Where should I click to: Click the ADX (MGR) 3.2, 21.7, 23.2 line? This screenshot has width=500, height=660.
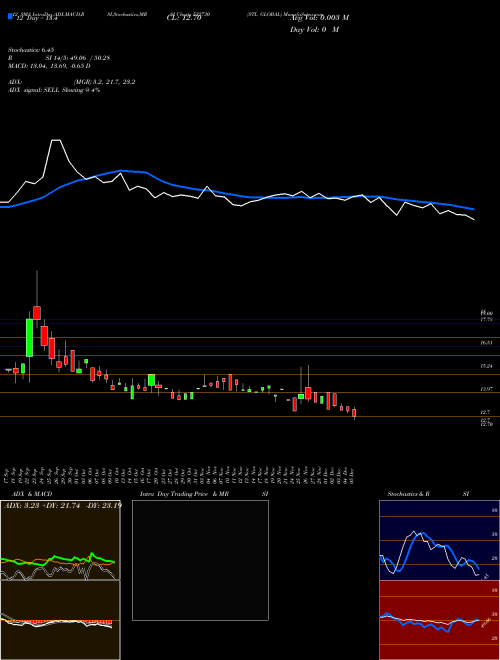[x=72, y=82]
